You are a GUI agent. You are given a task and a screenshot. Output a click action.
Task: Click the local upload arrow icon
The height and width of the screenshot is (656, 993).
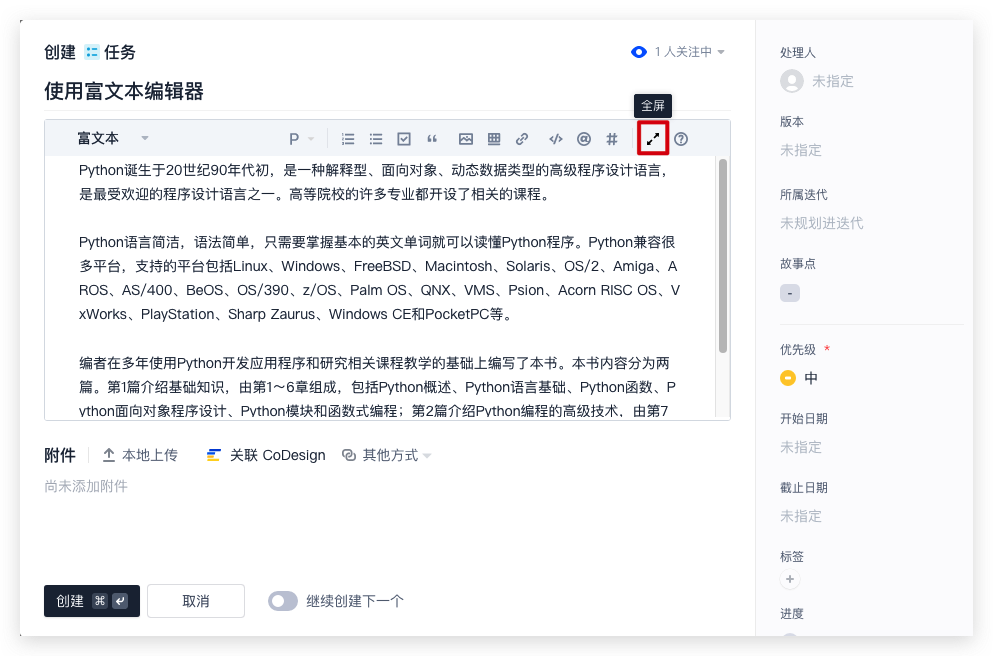[x=109, y=455]
